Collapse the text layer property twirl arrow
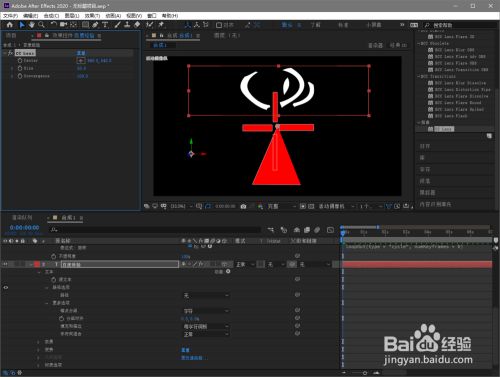Image resolution: width=500 pixels, height=377 pixels. coord(31,264)
